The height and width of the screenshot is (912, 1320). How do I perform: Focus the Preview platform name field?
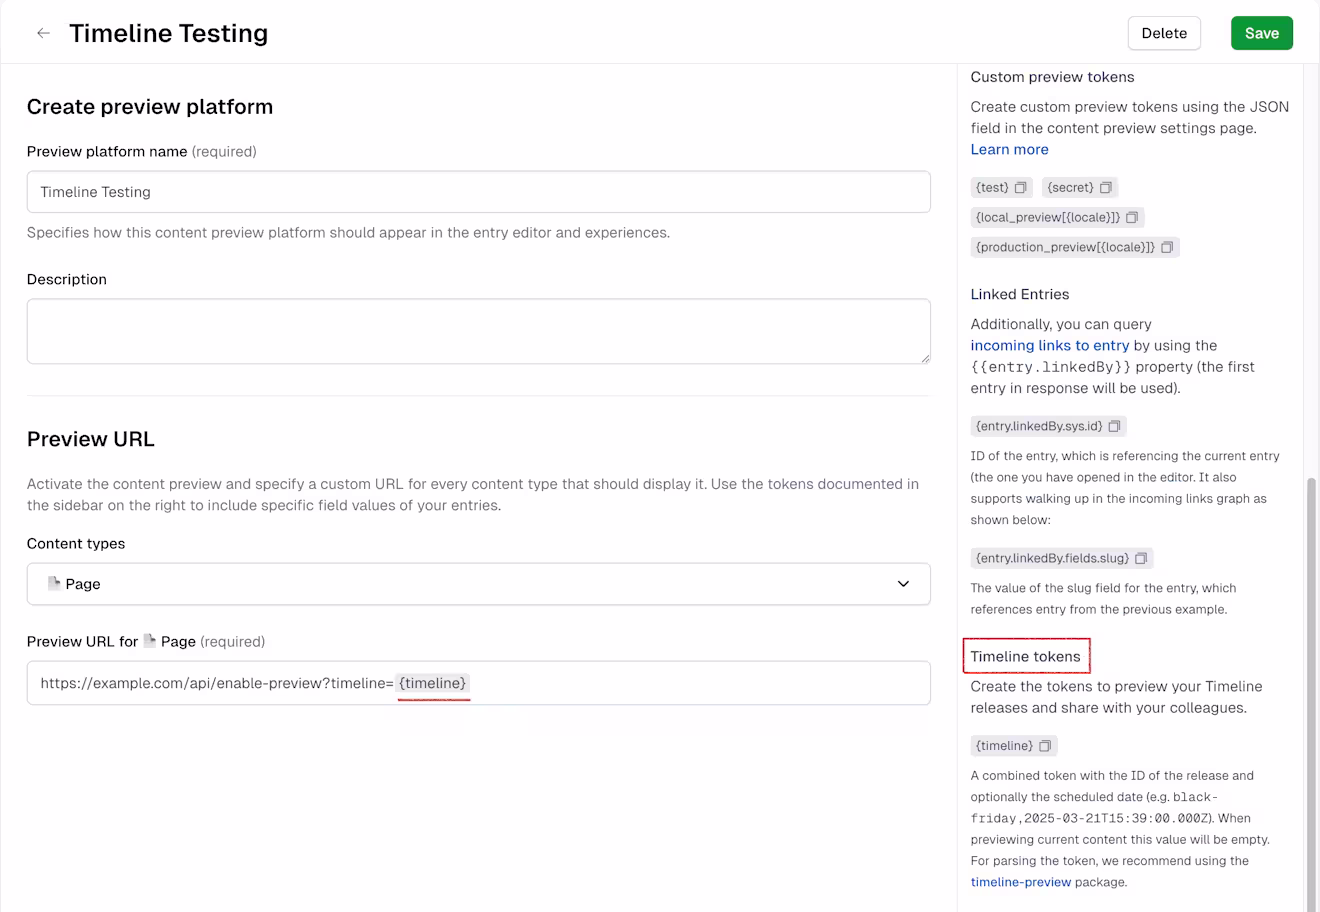tap(478, 192)
